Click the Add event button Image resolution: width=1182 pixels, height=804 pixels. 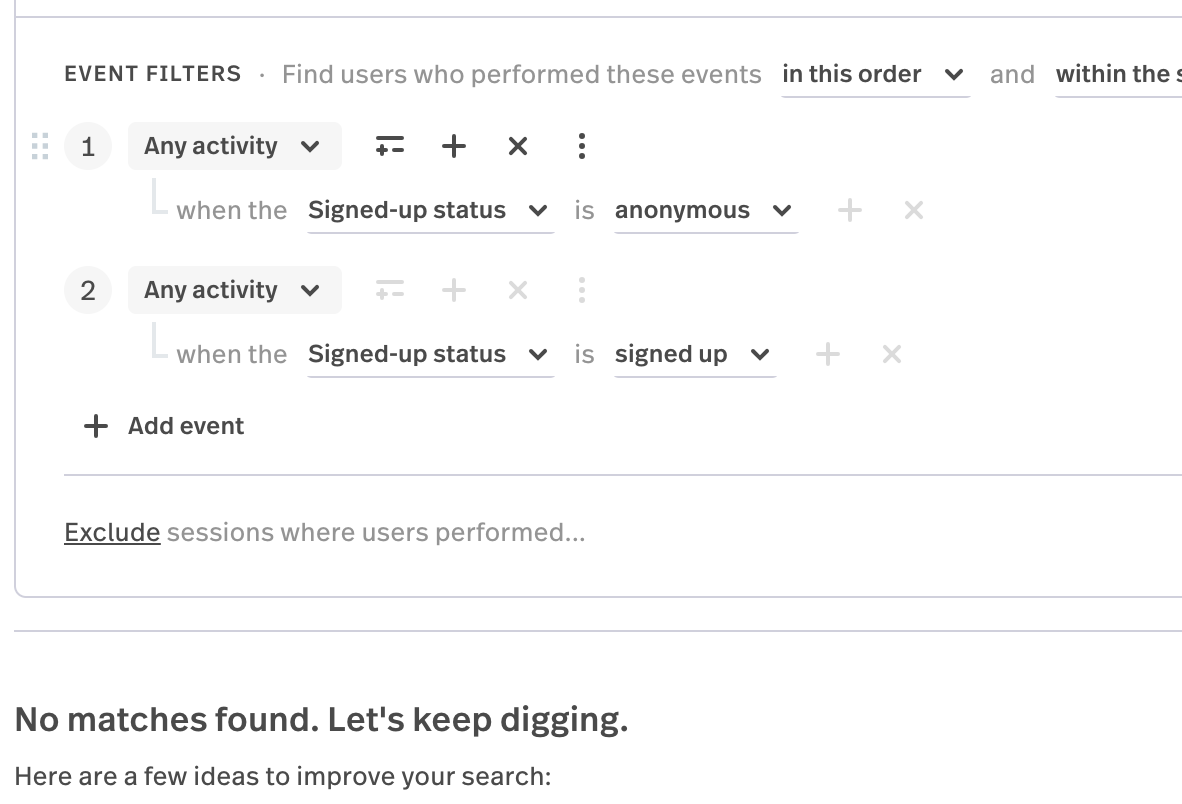[165, 426]
